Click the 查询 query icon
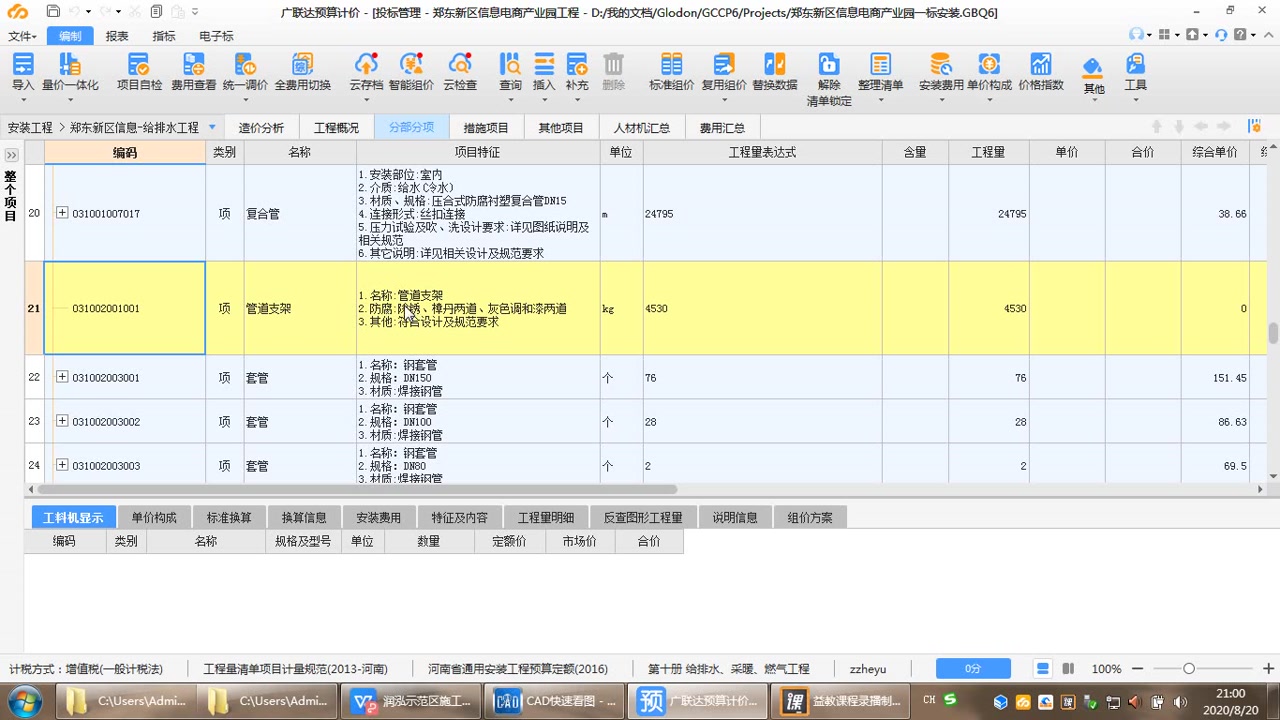This screenshot has width=1280, height=720. [x=510, y=73]
